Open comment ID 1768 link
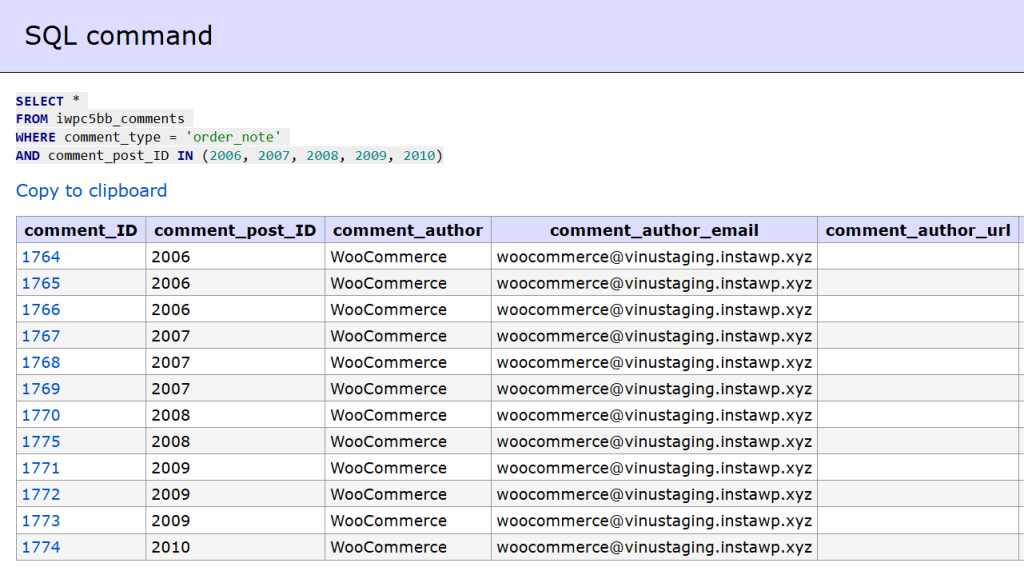 pyautogui.click(x=41, y=362)
